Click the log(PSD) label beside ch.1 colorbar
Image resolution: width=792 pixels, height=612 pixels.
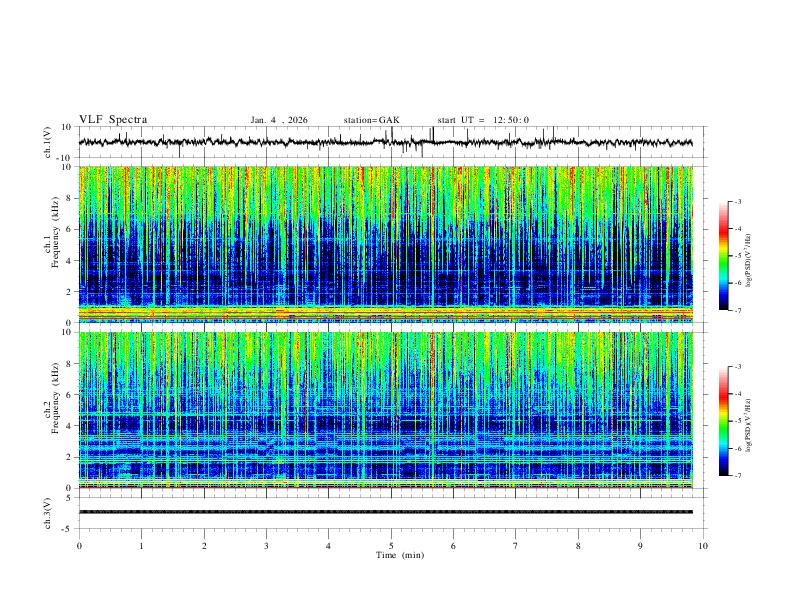(x=749, y=261)
